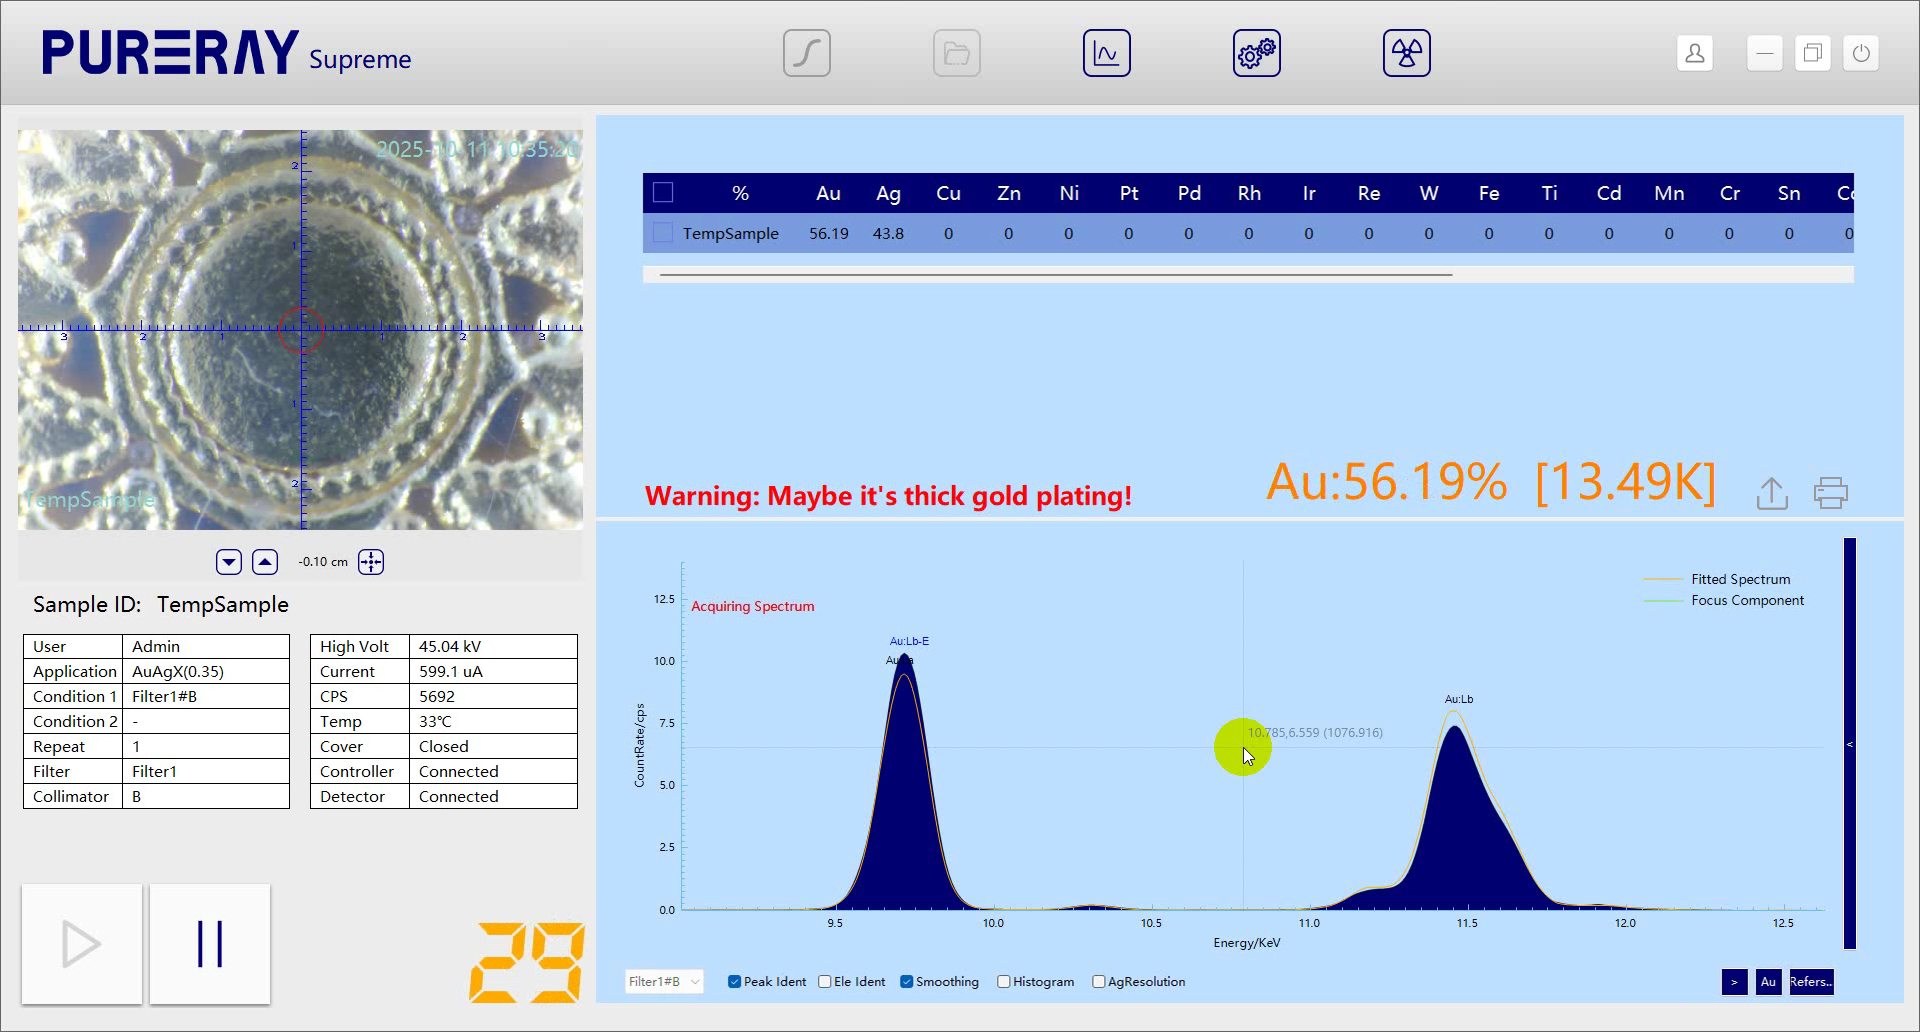Click the export upload result icon
Image resolution: width=1920 pixels, height=1032 pixels.
[x=1771, y=493]
